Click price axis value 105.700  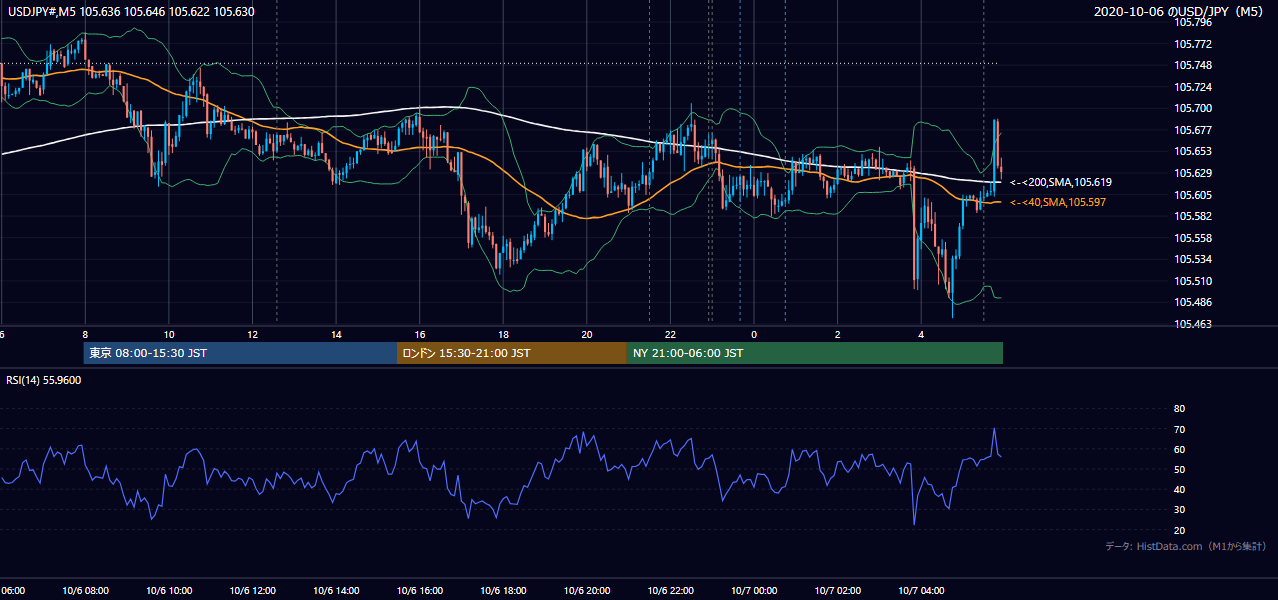click(x=1193, y=108)
